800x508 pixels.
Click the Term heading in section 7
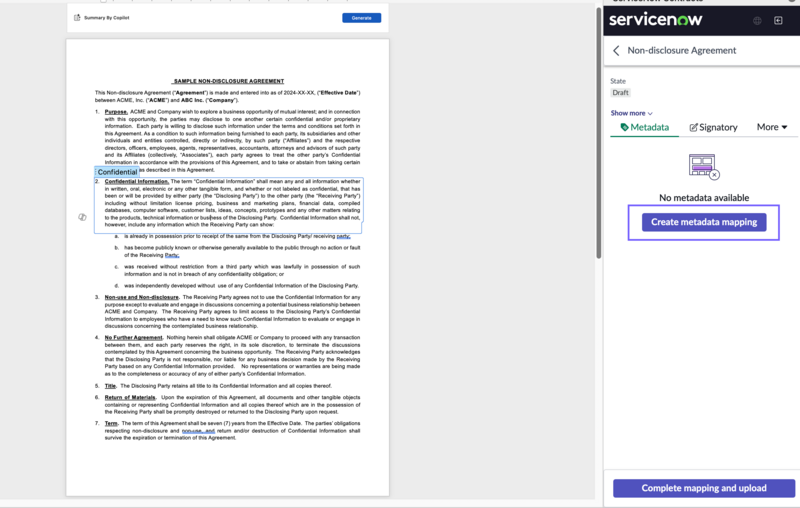tap(111, 423)
